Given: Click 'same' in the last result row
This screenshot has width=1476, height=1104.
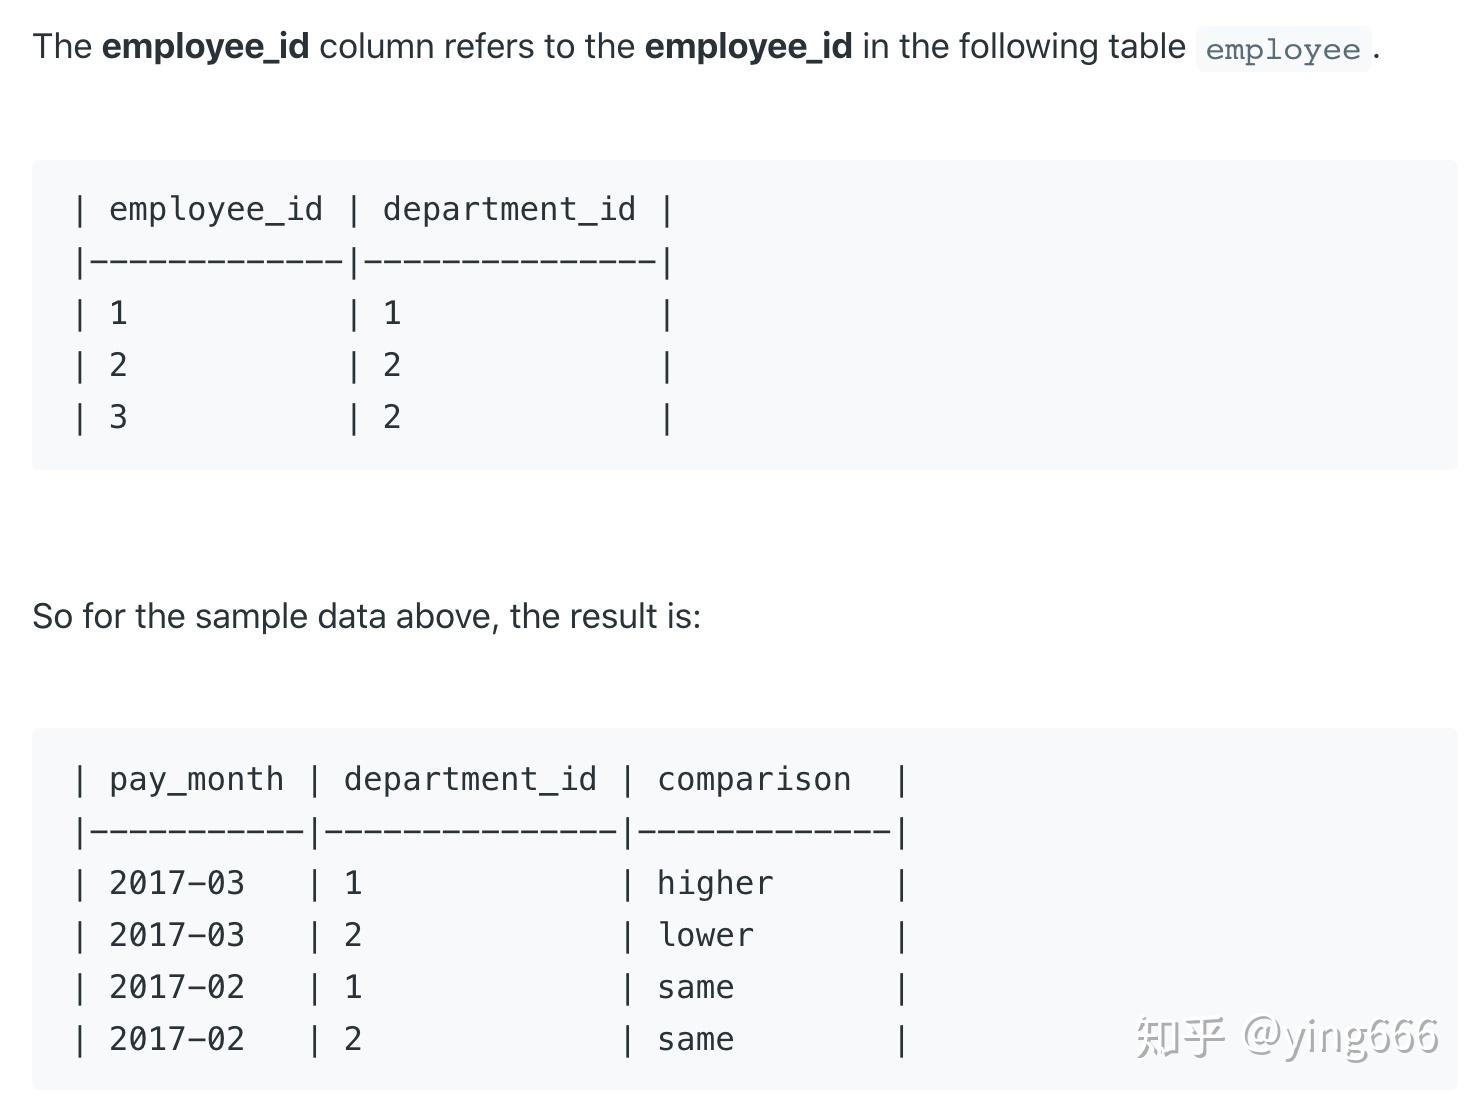Looking at the screenshot, I should click(695, 1040).
